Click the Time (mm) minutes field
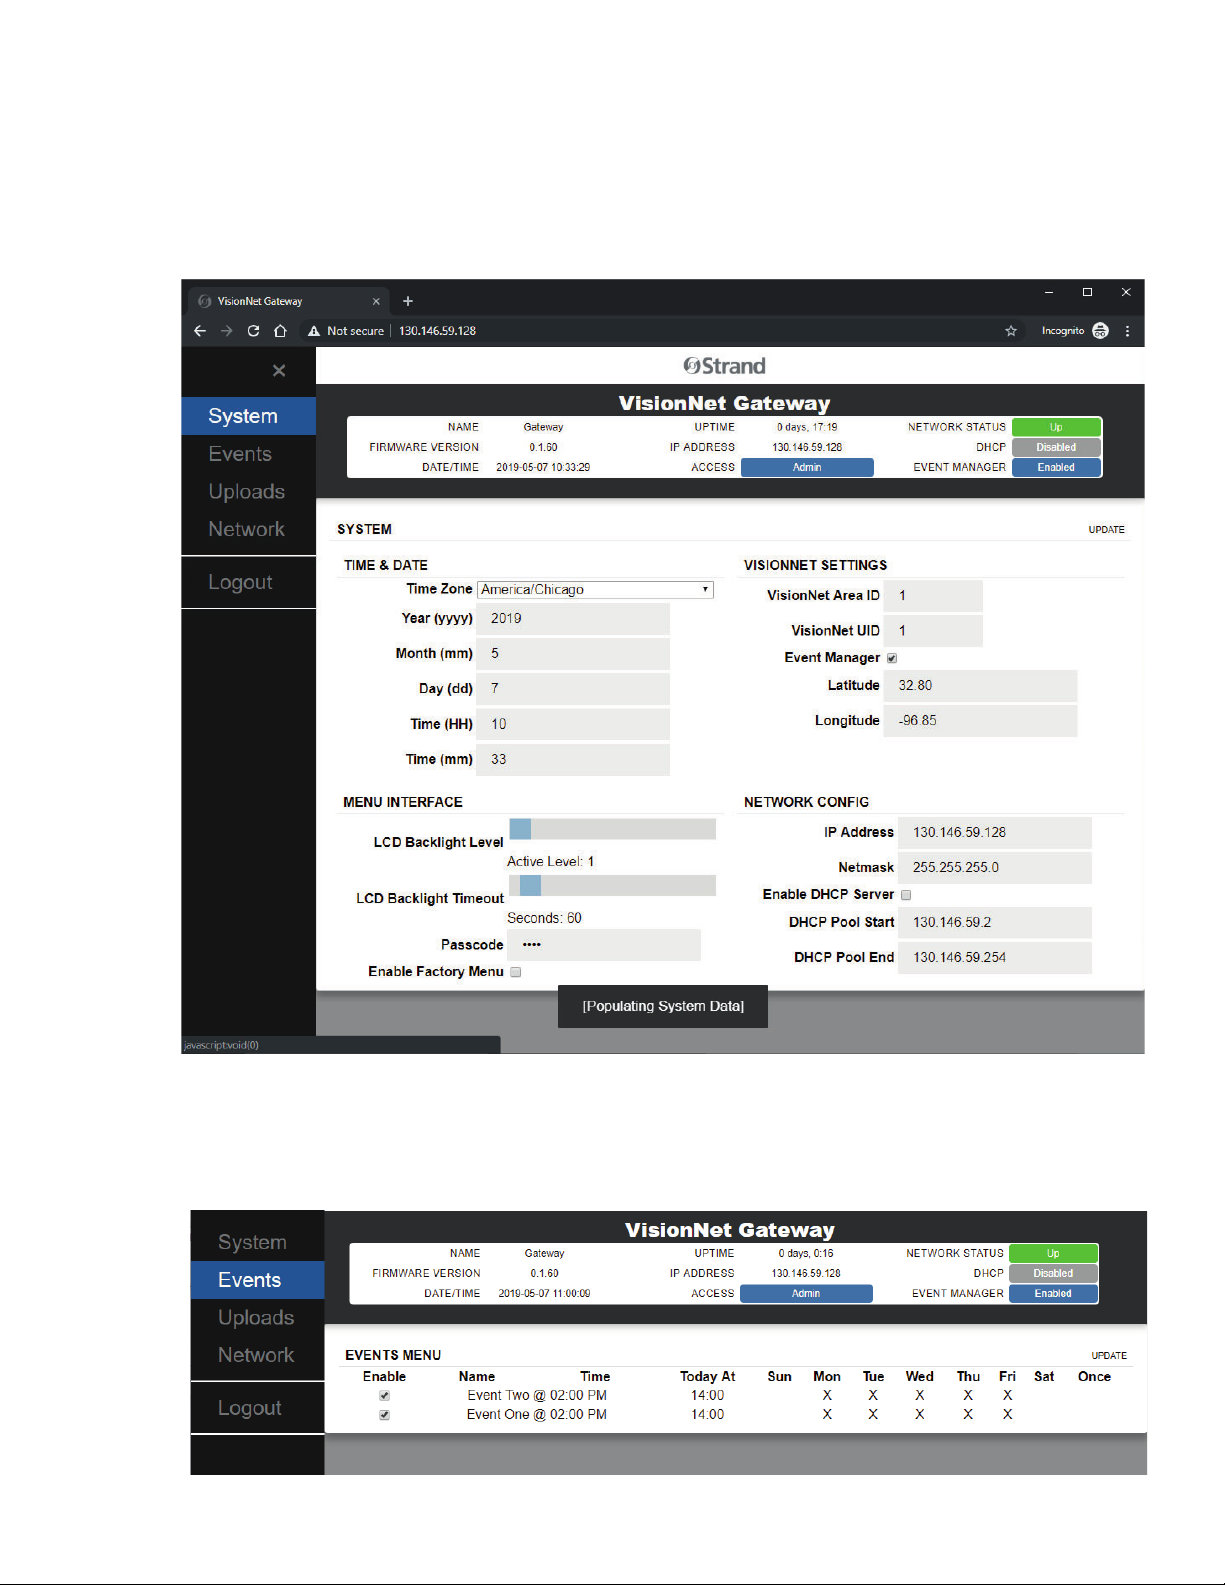Viewport: 1225px width, 1585px height. tap(573, 760)
